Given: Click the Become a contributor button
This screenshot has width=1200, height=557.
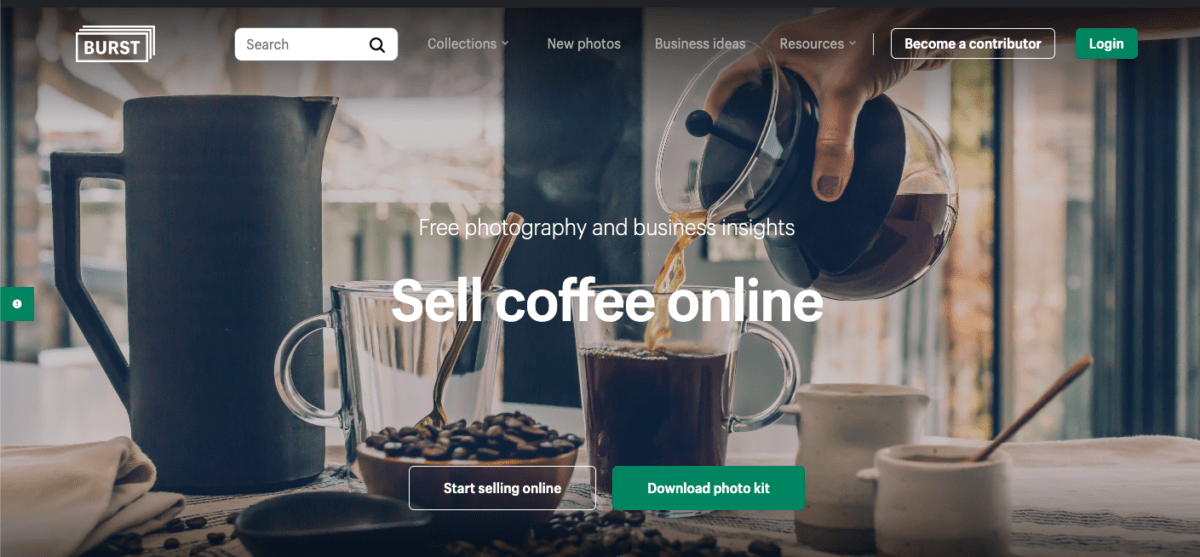Looking at the screenshot, I should [973, 44].
